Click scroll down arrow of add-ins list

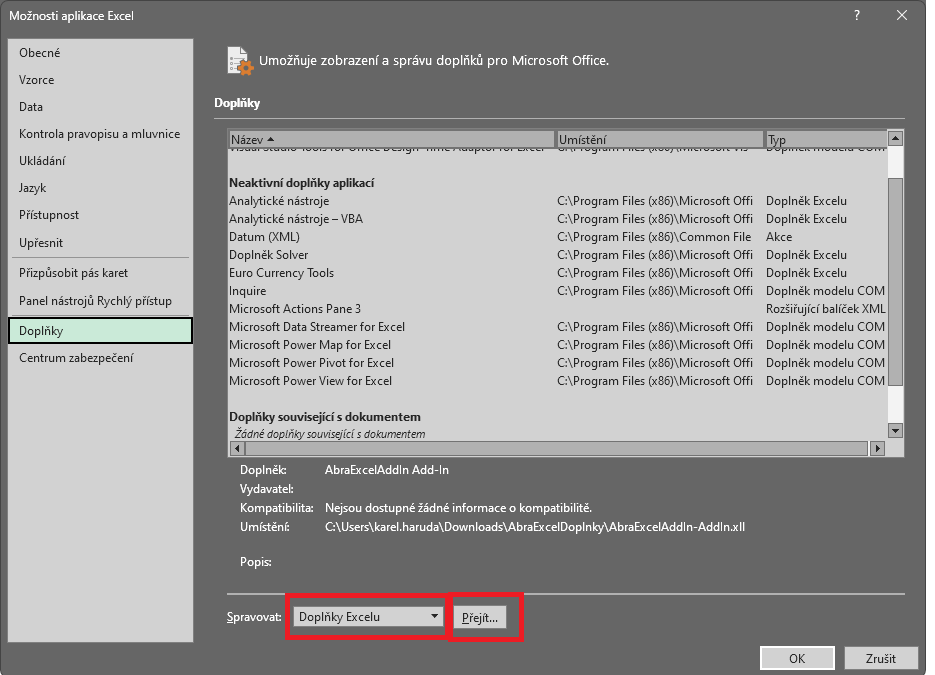895,430
